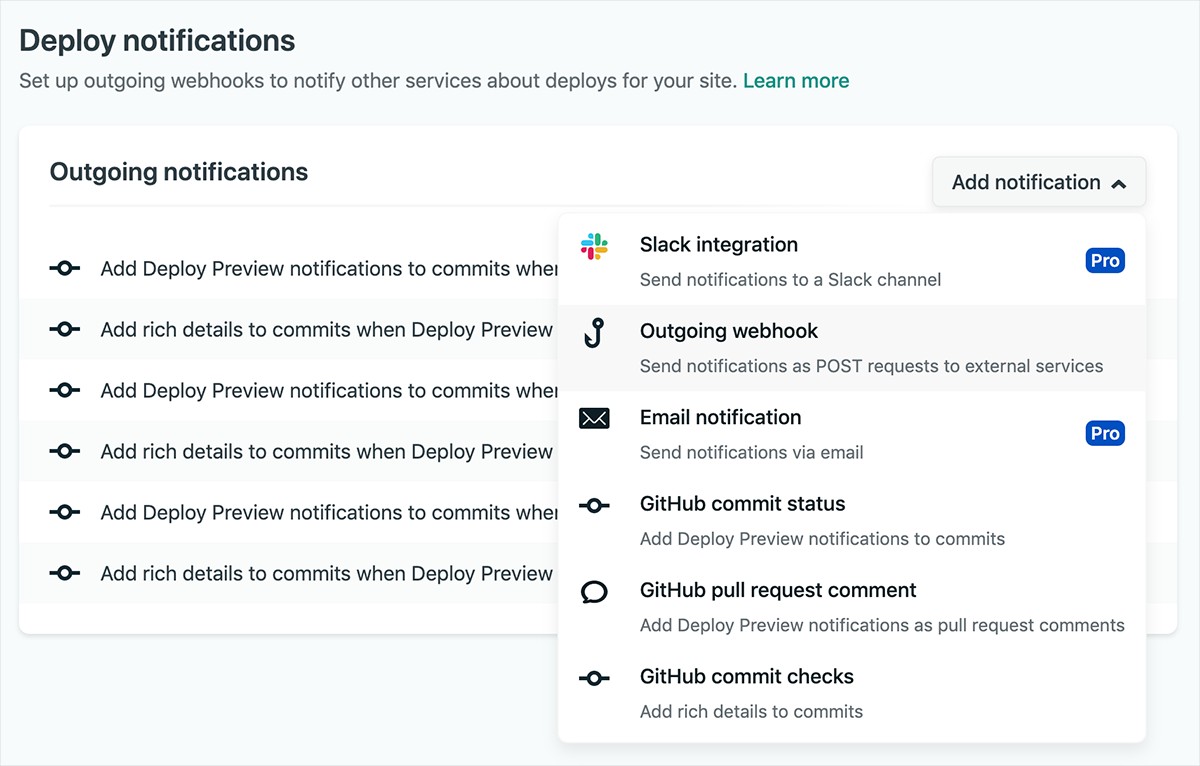The height and width of the screenshot is (766, 1200).
Task: Click the first Deploy Preview notification row
Action: click(300, 268)
